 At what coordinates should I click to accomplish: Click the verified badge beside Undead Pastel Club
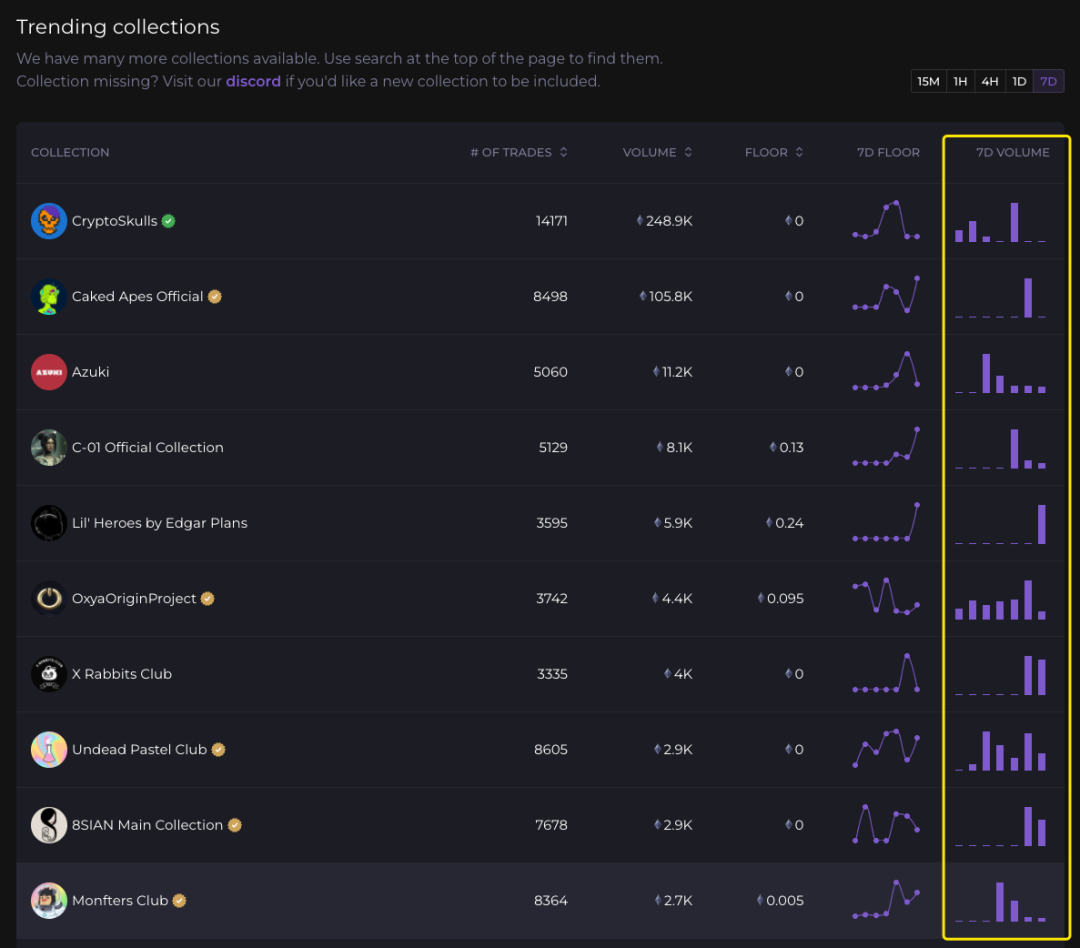pyautogui.click(x=218, y=750)
